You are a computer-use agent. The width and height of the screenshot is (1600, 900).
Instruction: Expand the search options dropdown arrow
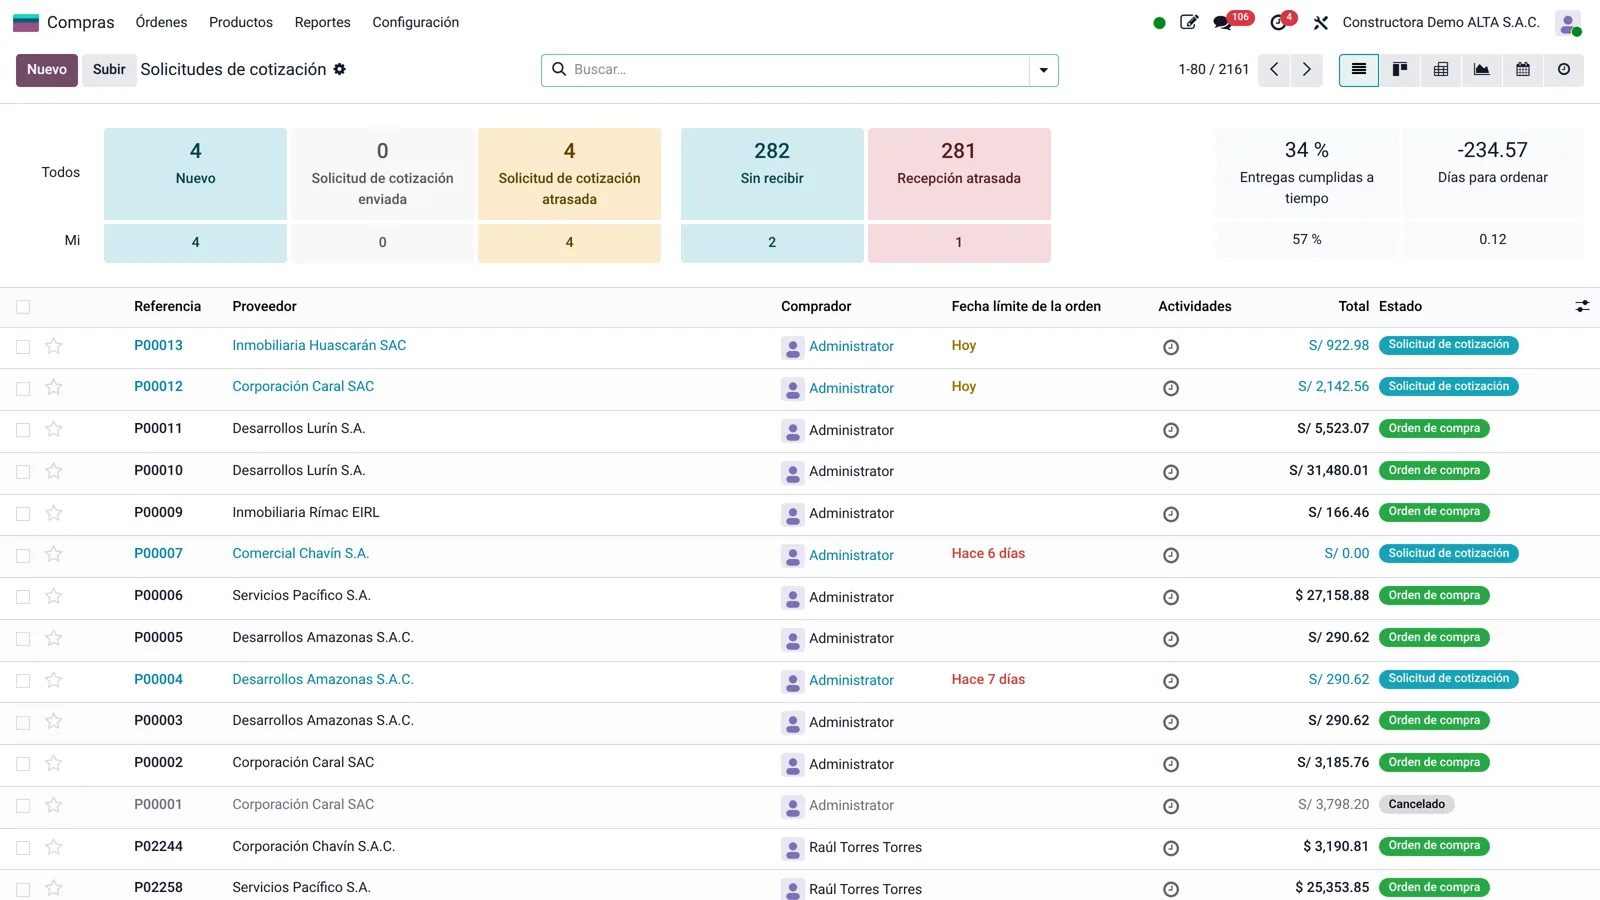(x=1044, y=70)
